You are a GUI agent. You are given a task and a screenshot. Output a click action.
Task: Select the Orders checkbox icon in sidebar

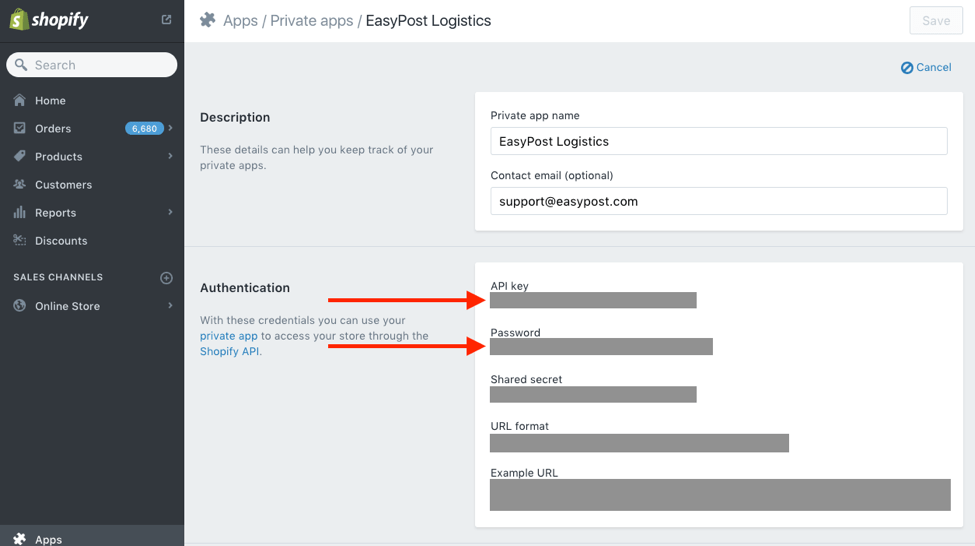20,128
